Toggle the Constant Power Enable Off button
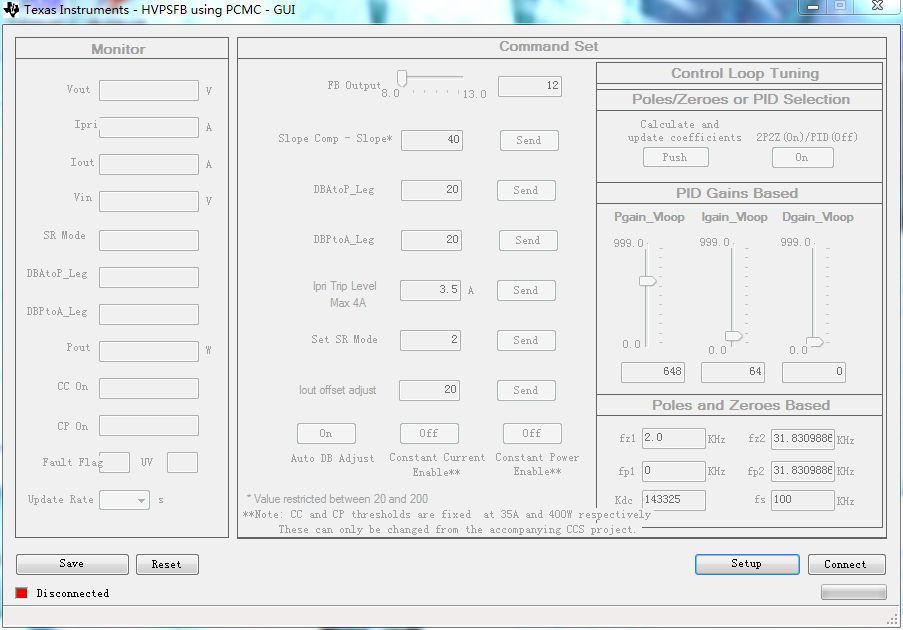The height and width of the screenshot is (630, 903). pos(532,433)
